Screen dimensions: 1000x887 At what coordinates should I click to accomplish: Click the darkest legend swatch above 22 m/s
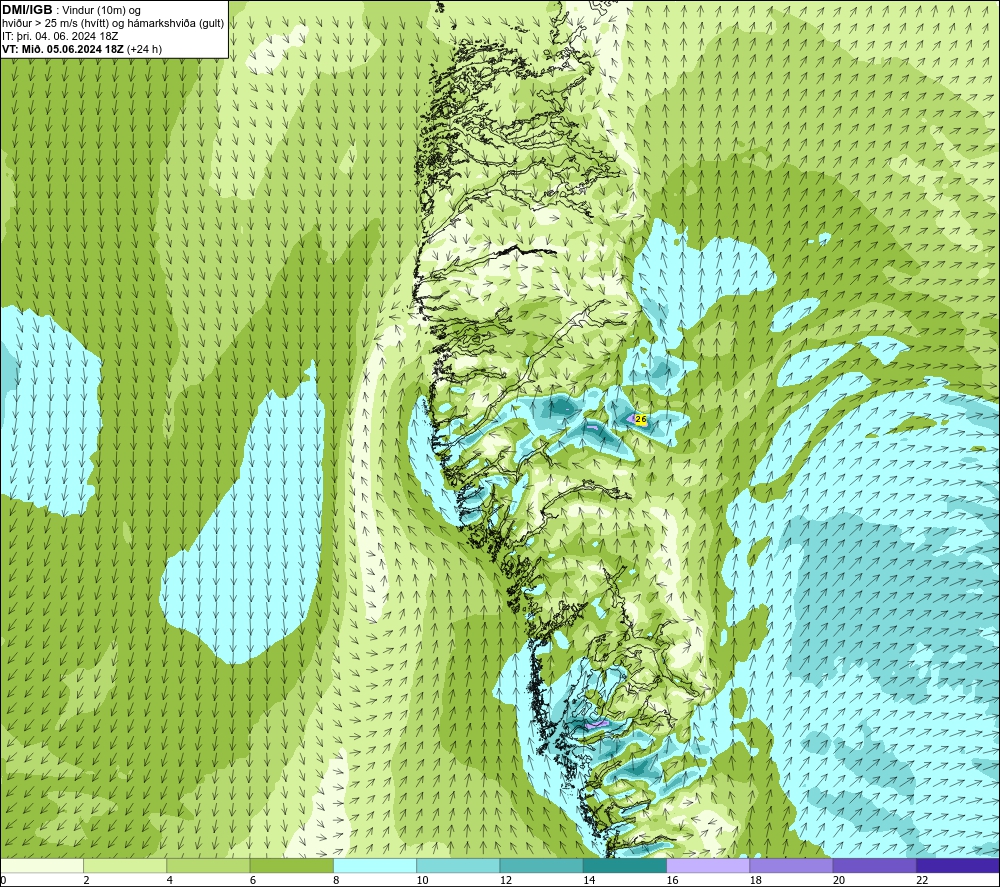coord(958,865)
